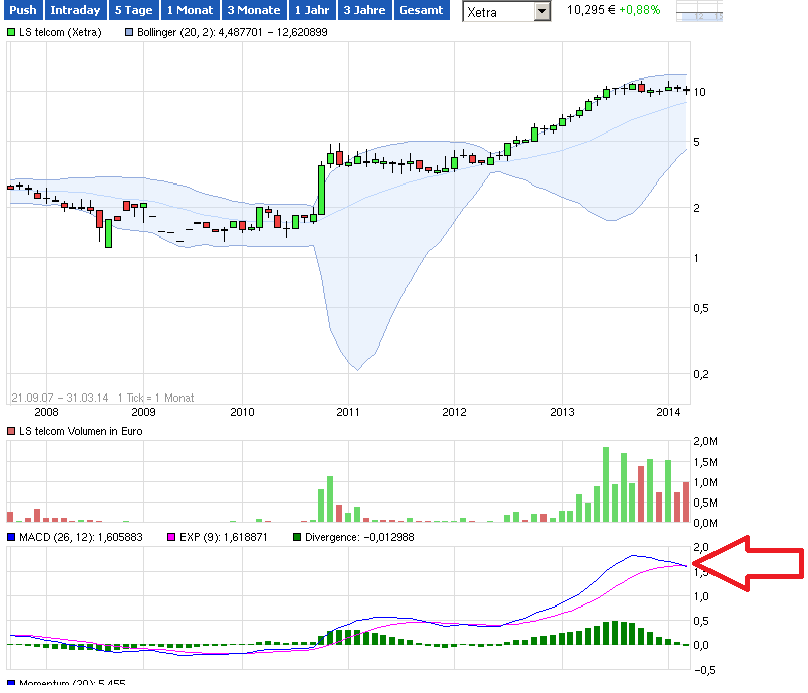
Task: Show the 5 Tage chart range
Action: click(x=133, y=11)
